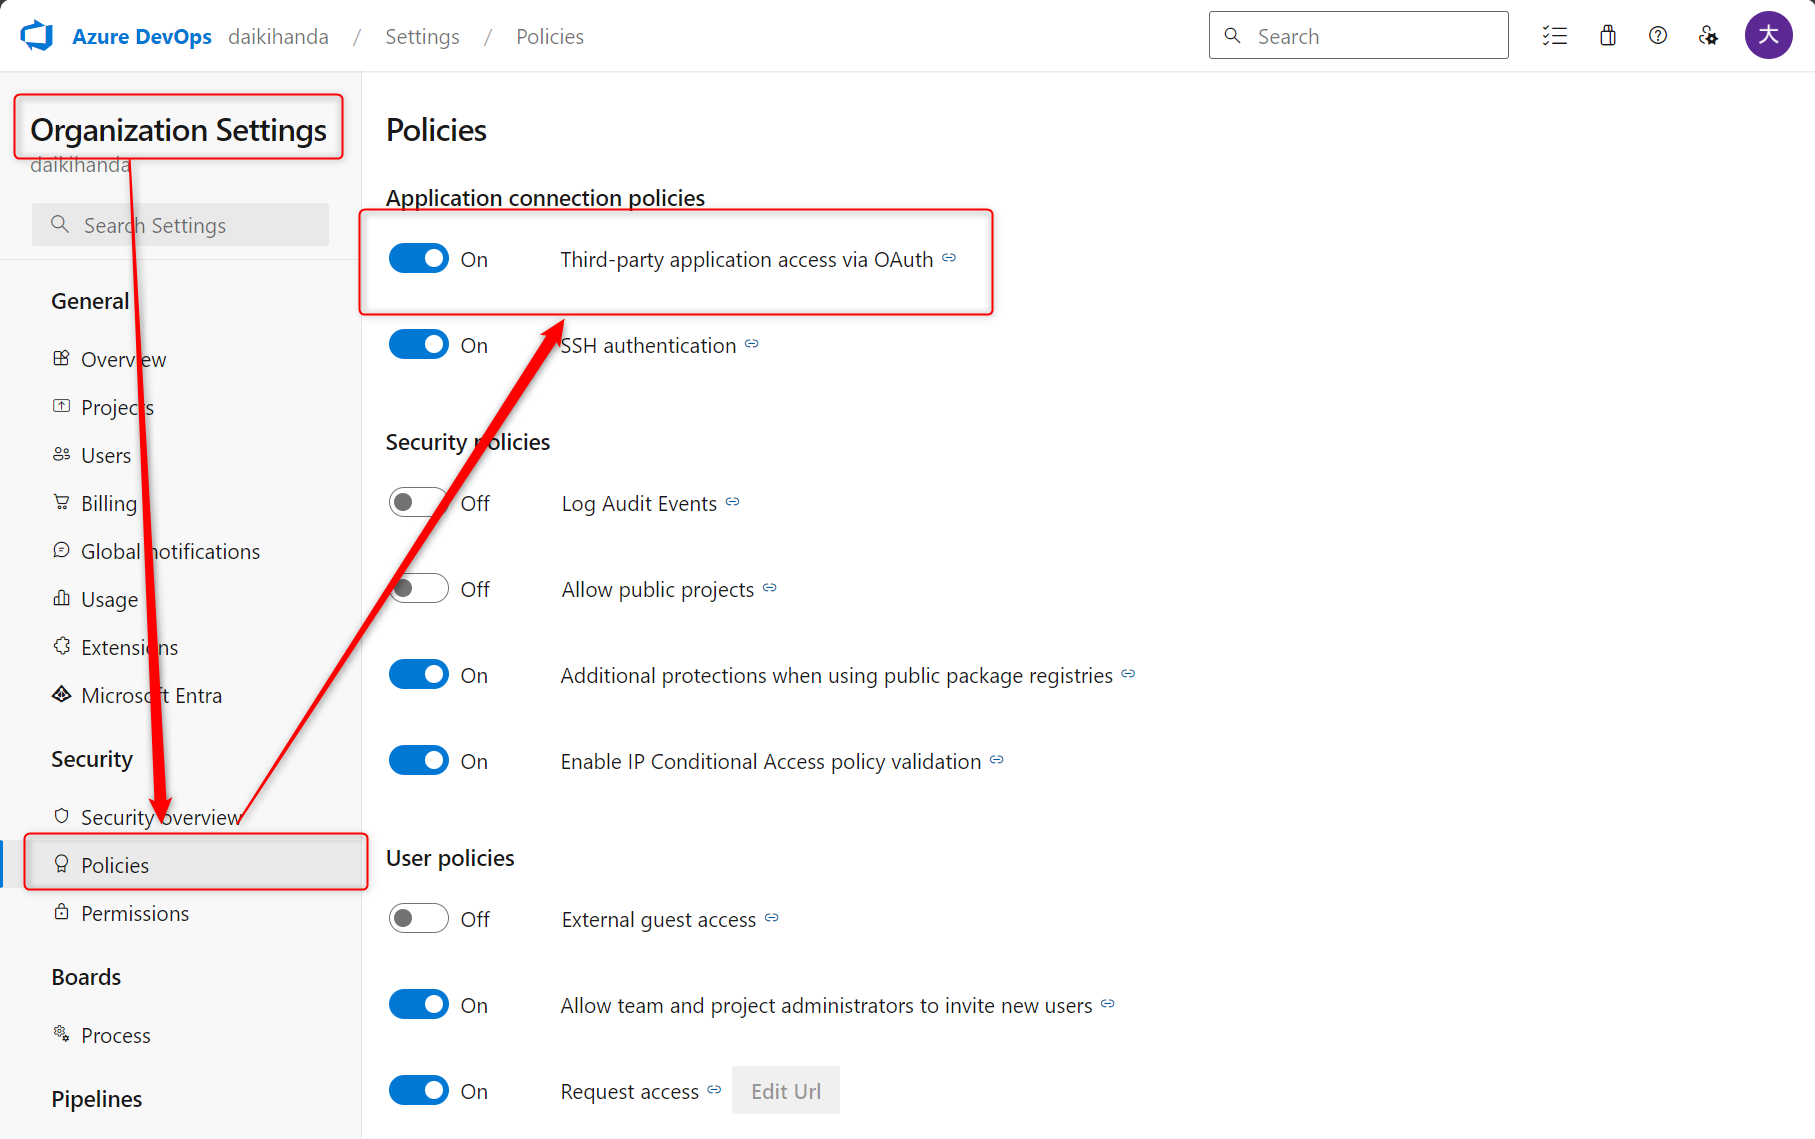Open the User settings icon
The width and height of the screenshot is (1815, 1139).
pyautogui.click(x=1708, y=36)
